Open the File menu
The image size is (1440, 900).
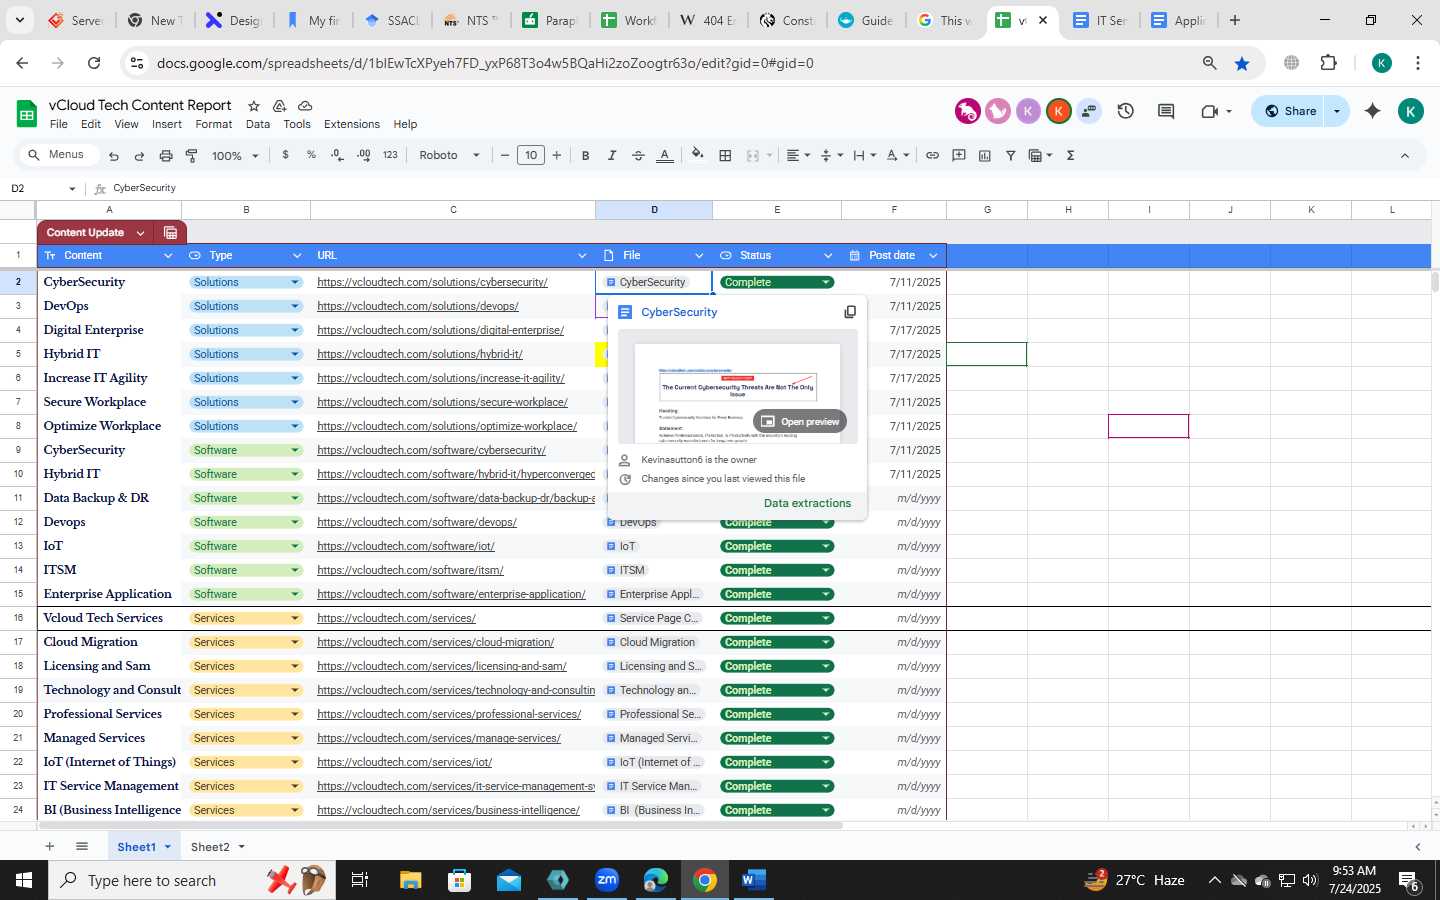(59, 124)
